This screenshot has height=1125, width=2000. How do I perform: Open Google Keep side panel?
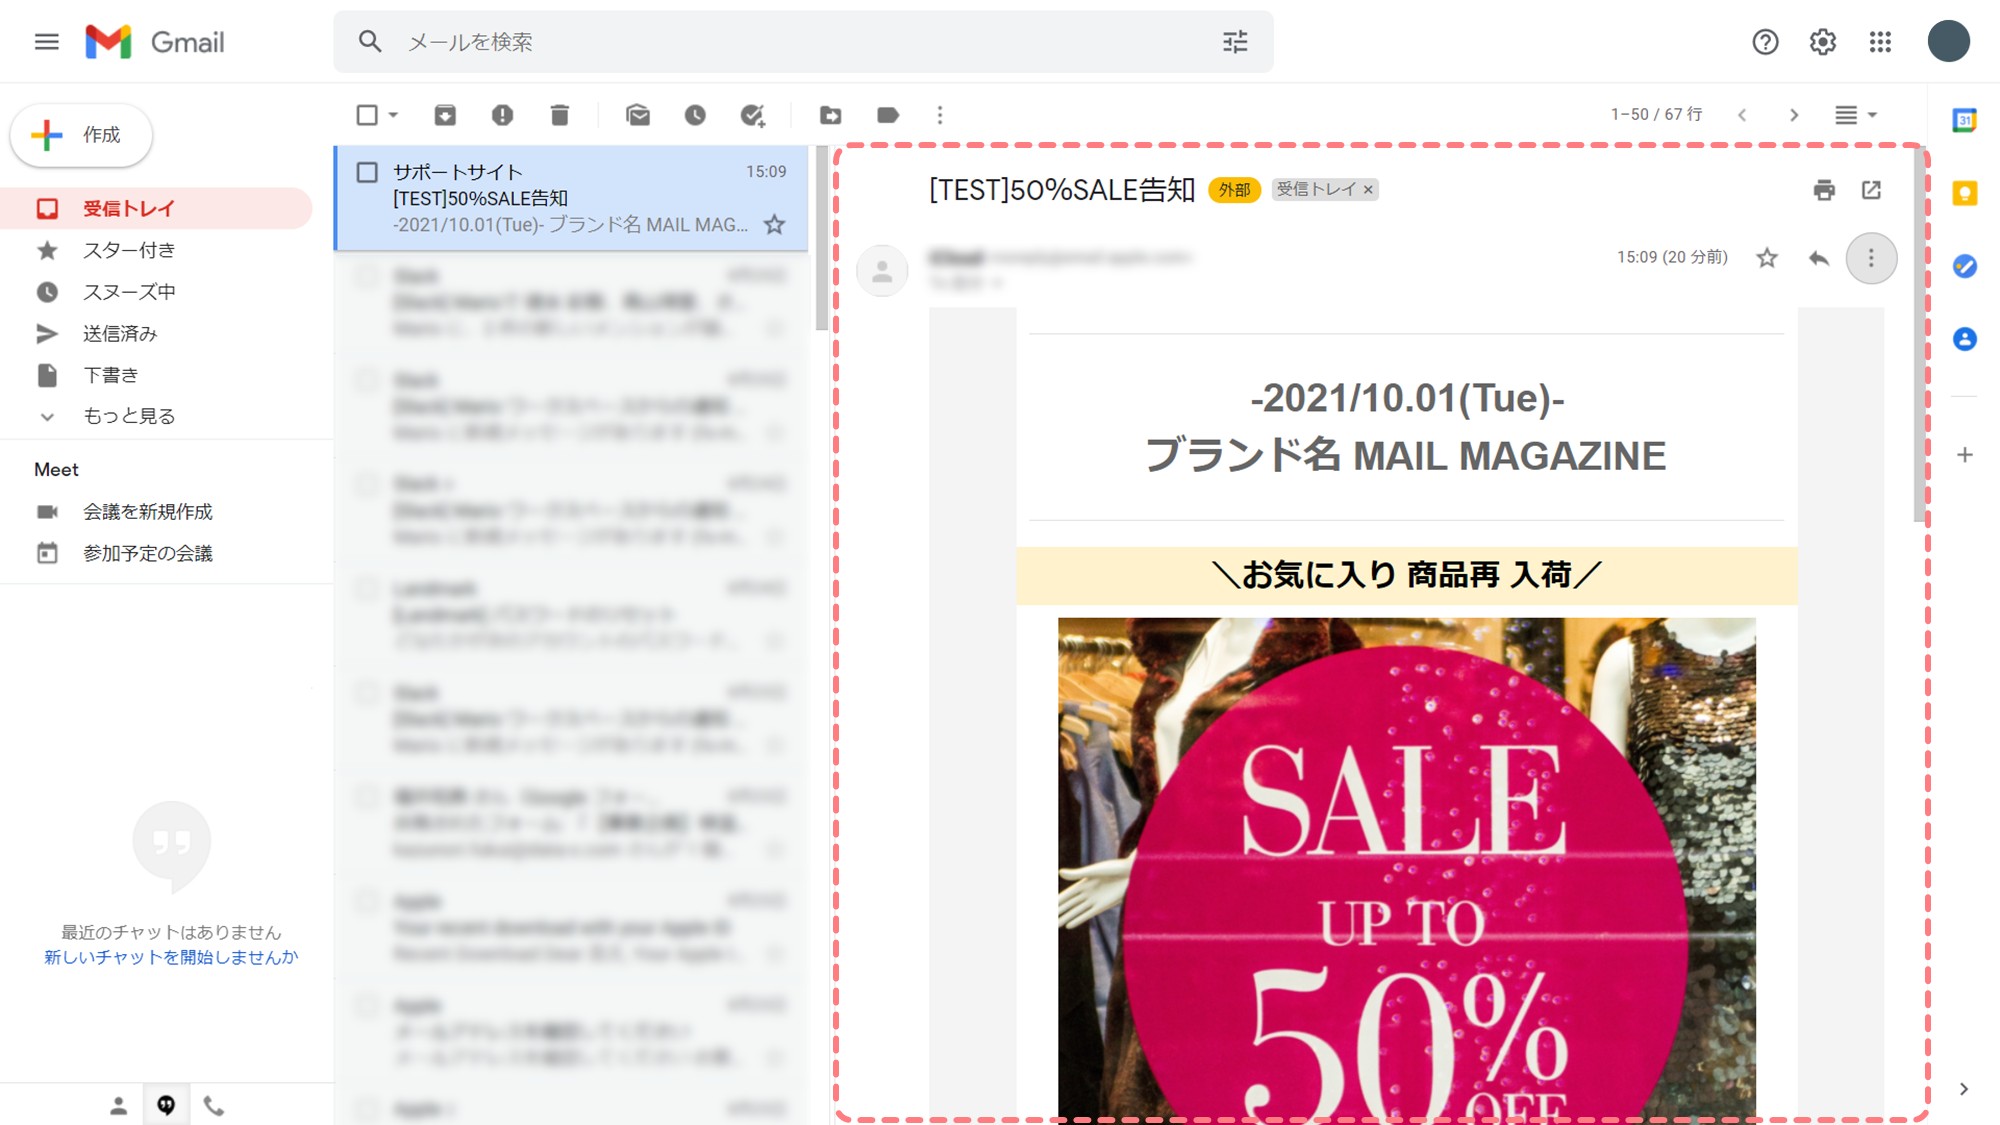point(1965,193)
